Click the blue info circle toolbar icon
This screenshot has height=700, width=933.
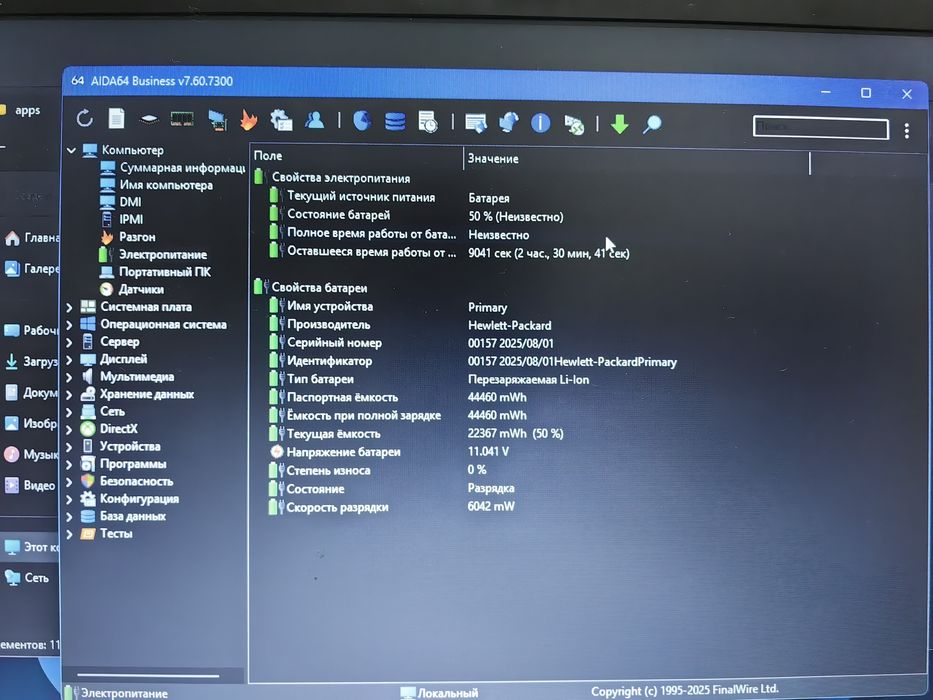[x=540, y=123]
